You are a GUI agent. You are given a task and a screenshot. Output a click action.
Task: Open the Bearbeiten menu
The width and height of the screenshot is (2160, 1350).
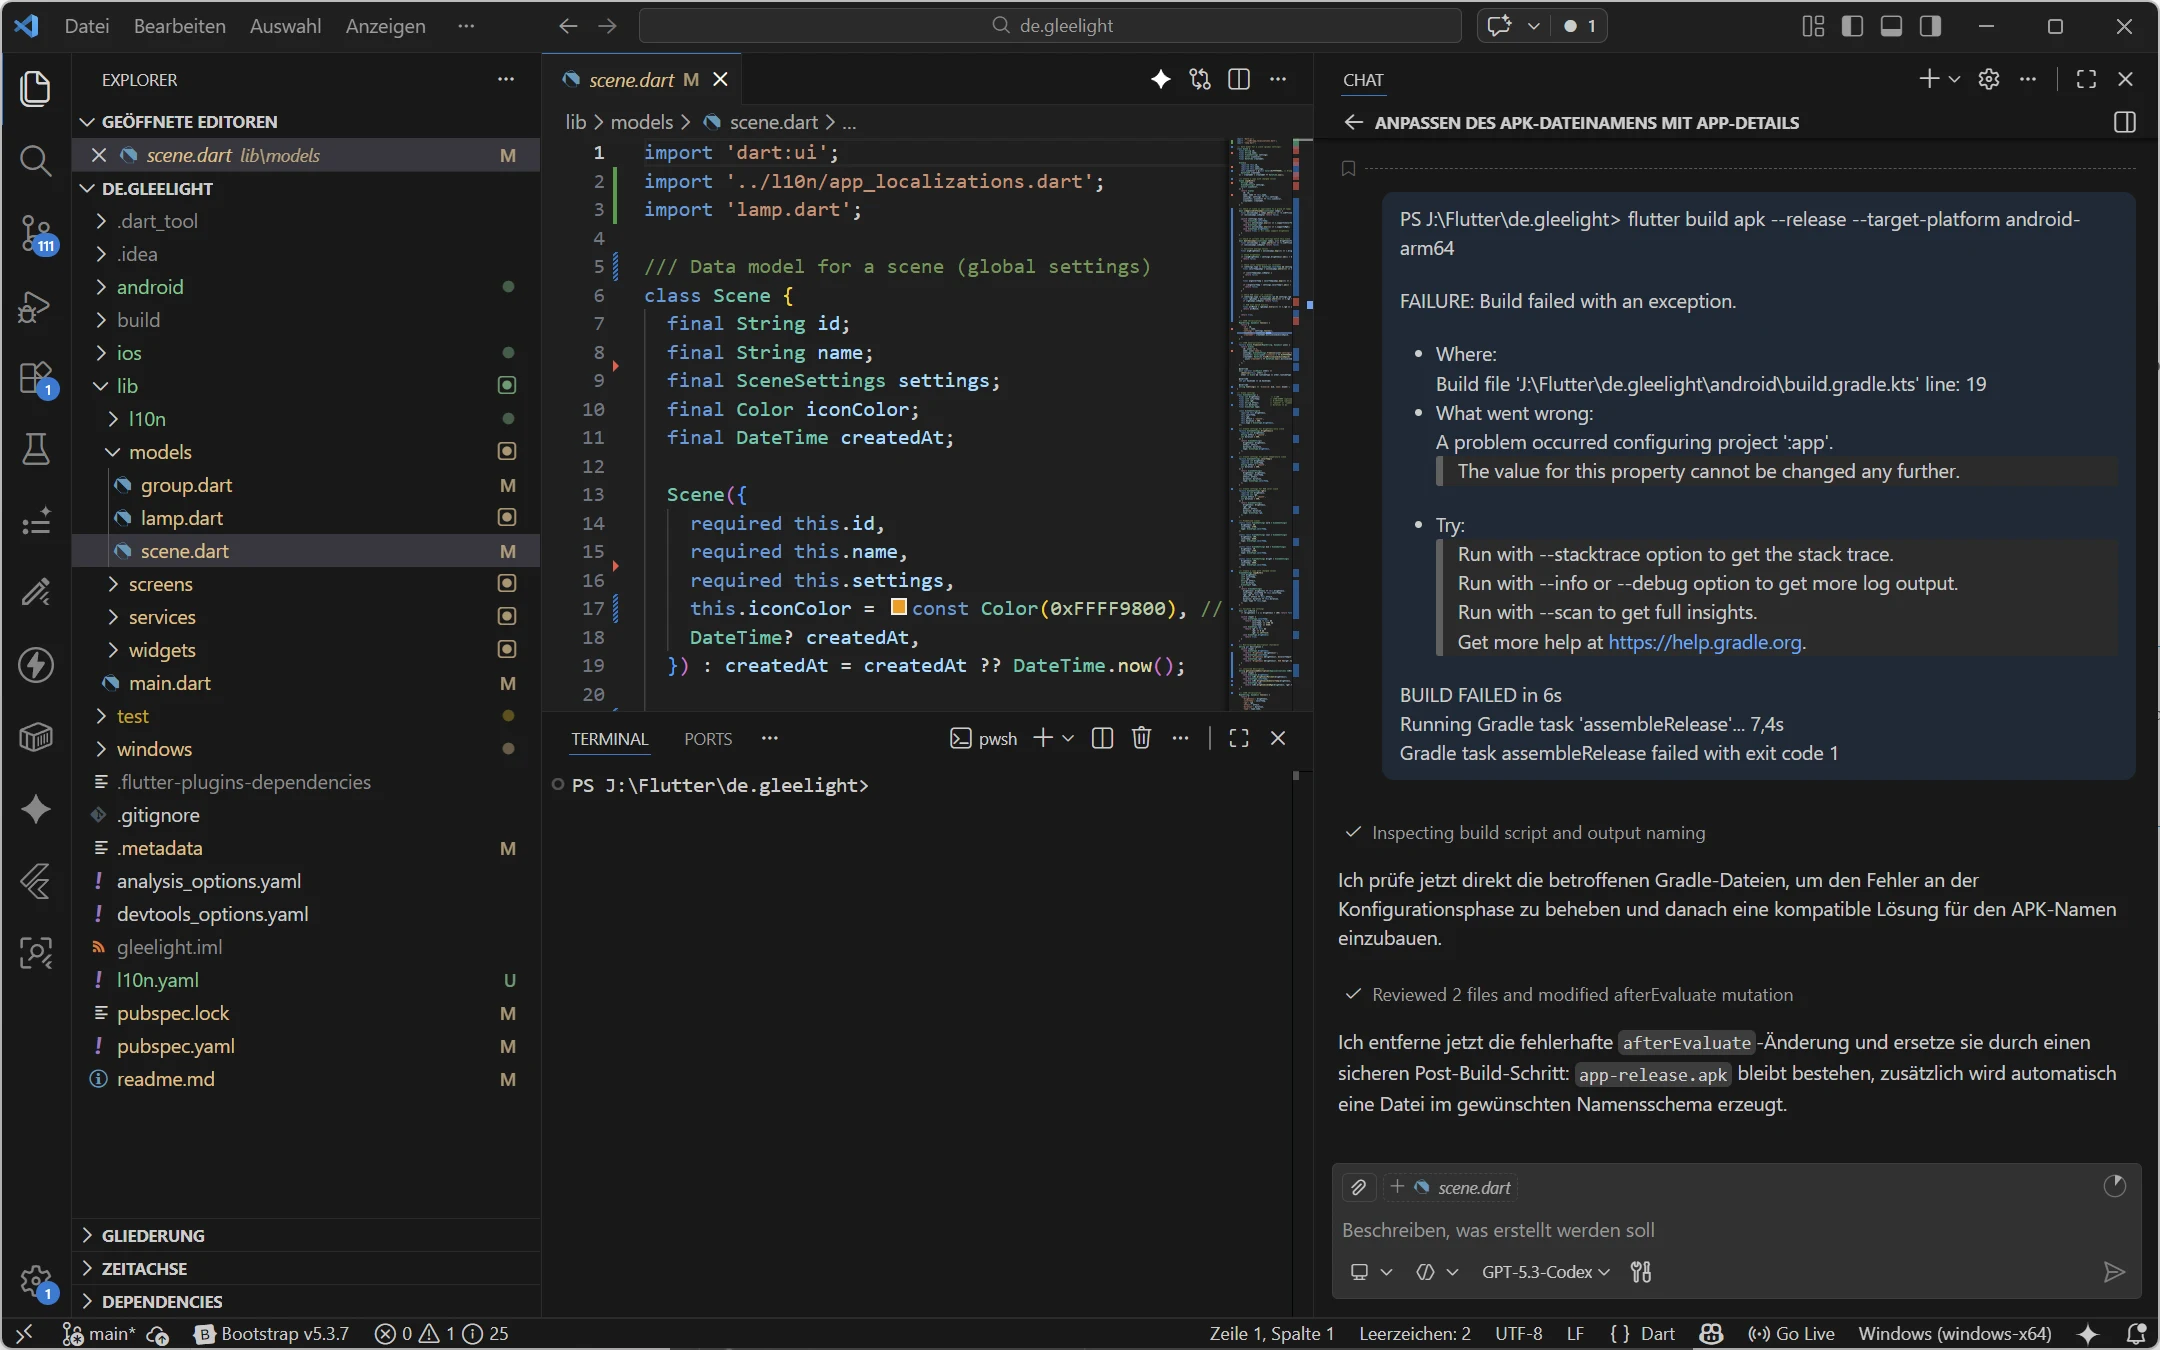pos(180,26)
